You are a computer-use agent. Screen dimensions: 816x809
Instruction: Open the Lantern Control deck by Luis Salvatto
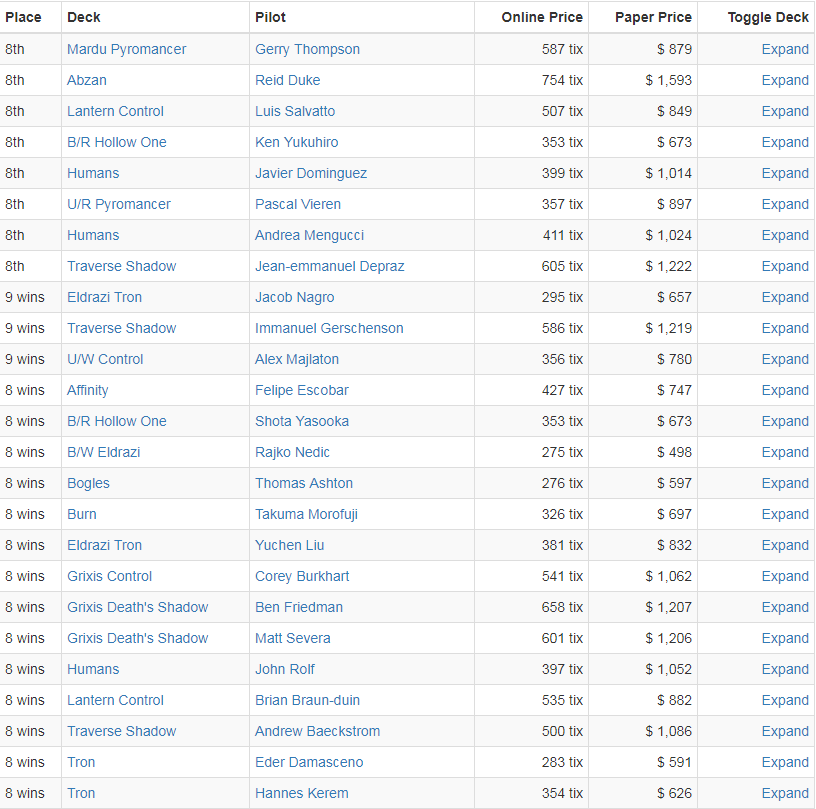point(115,111)
